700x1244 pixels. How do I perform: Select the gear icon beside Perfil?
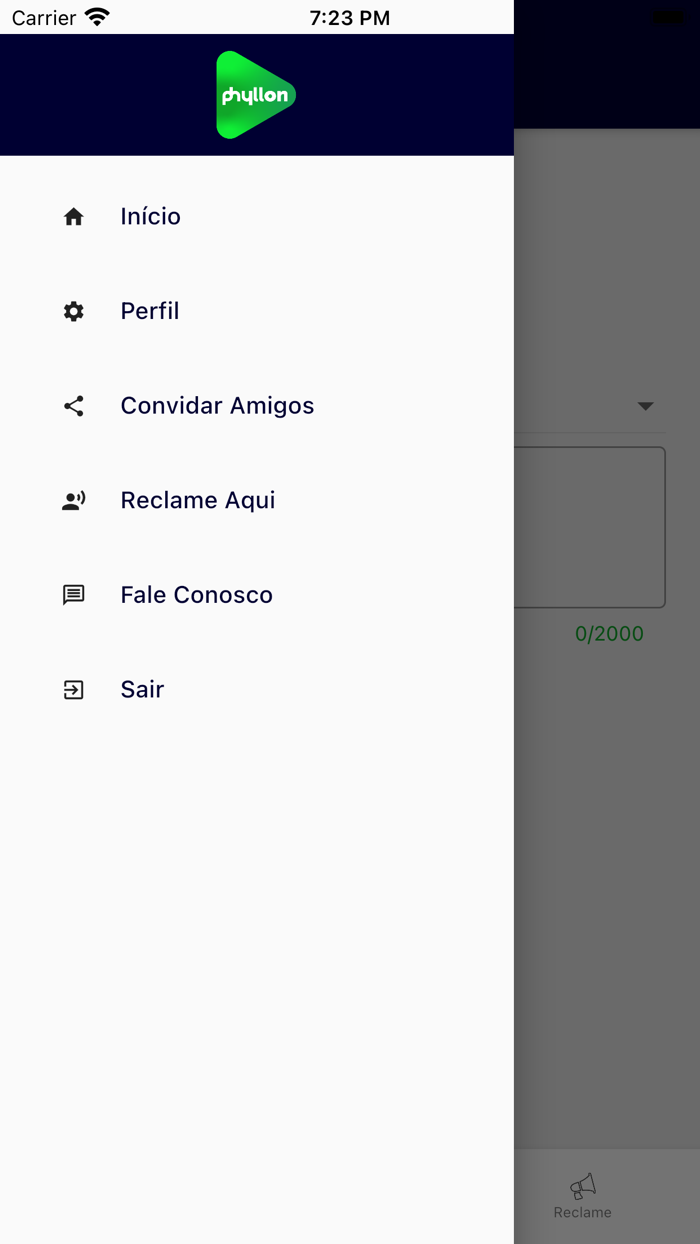pyautogui.click(x=73, y=311)
